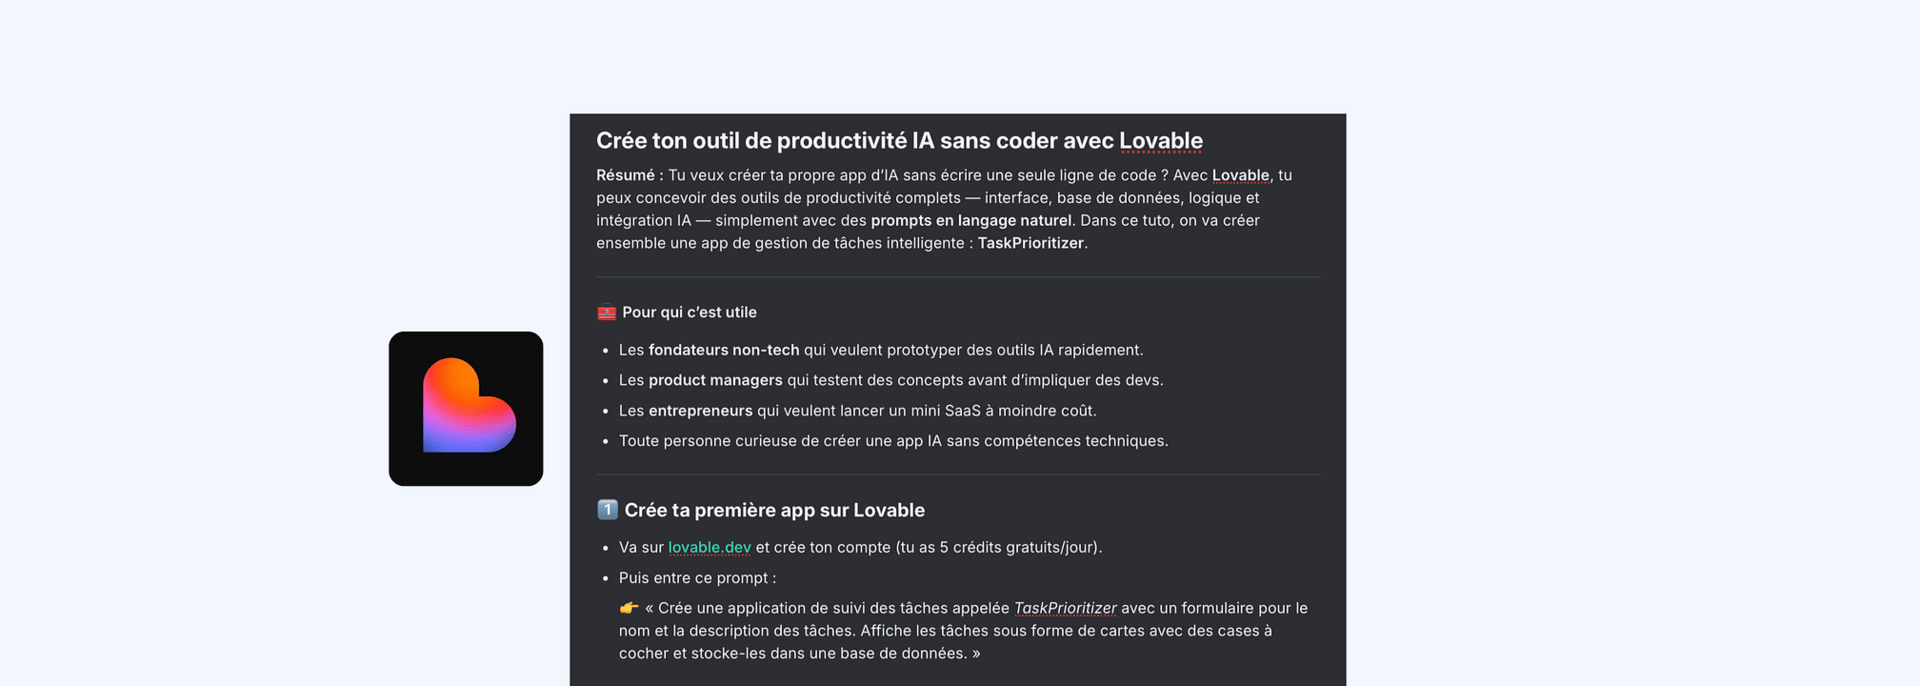Click the bold 'Résumé' label
Image resolution: width=1920 pixels, height=686 pixels.
630,175
